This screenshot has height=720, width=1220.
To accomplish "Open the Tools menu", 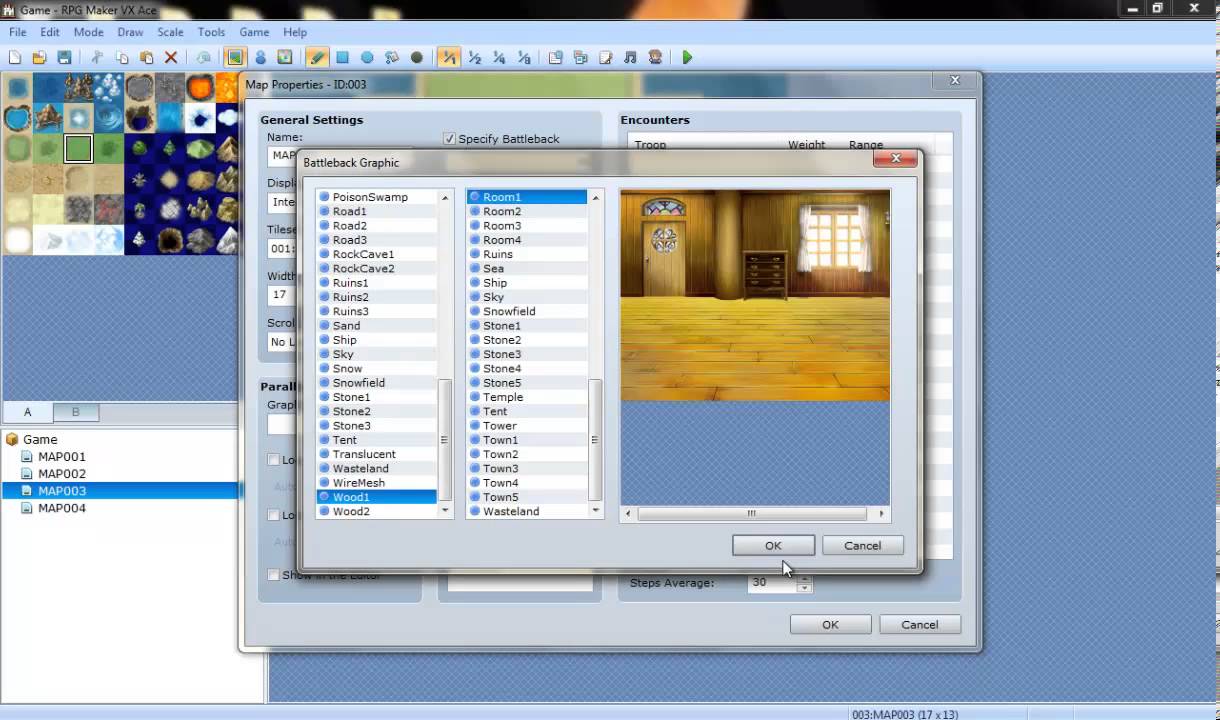I will coord(211,32).
